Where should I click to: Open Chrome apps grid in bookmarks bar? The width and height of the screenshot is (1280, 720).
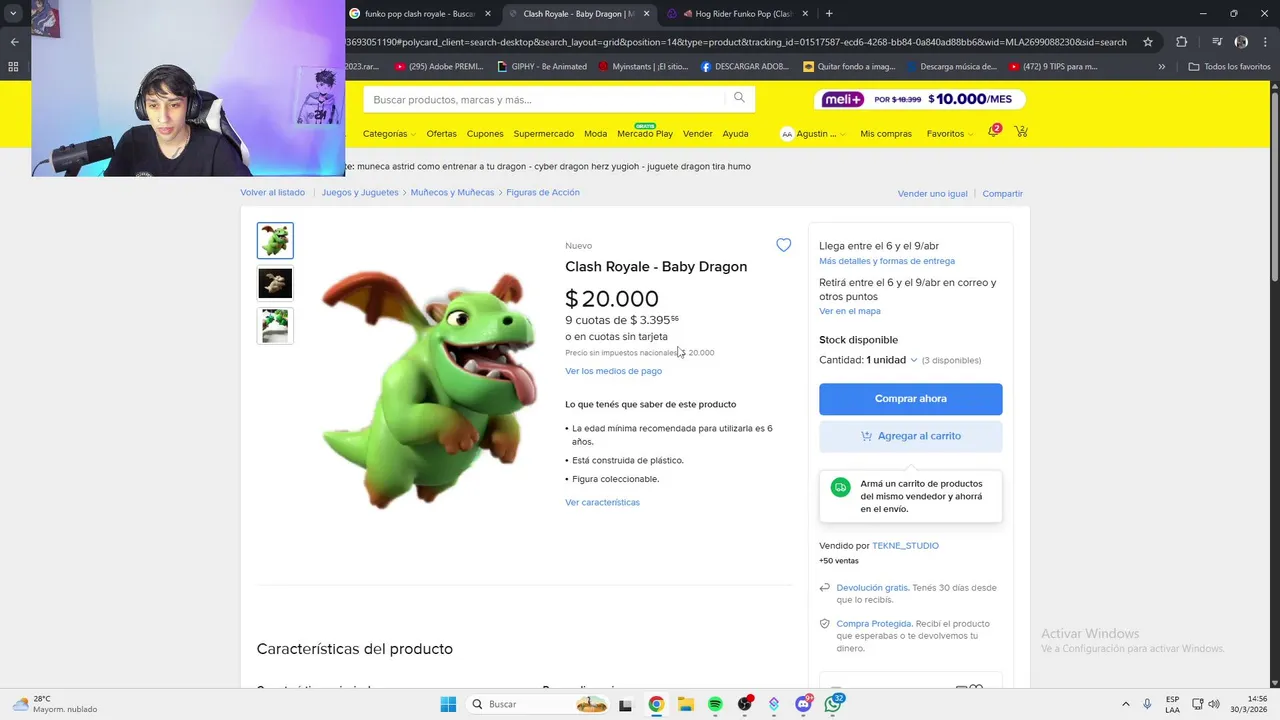pos(13,67)
